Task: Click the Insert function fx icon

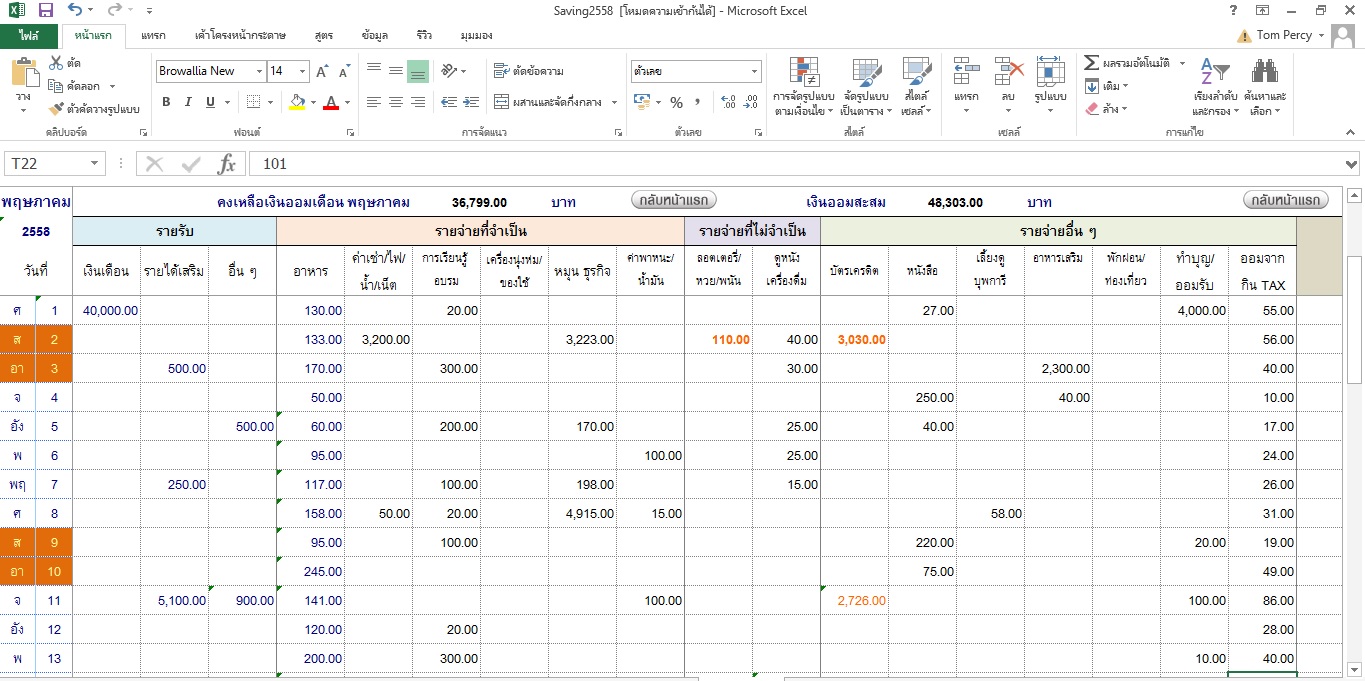Action: (227, 164)
